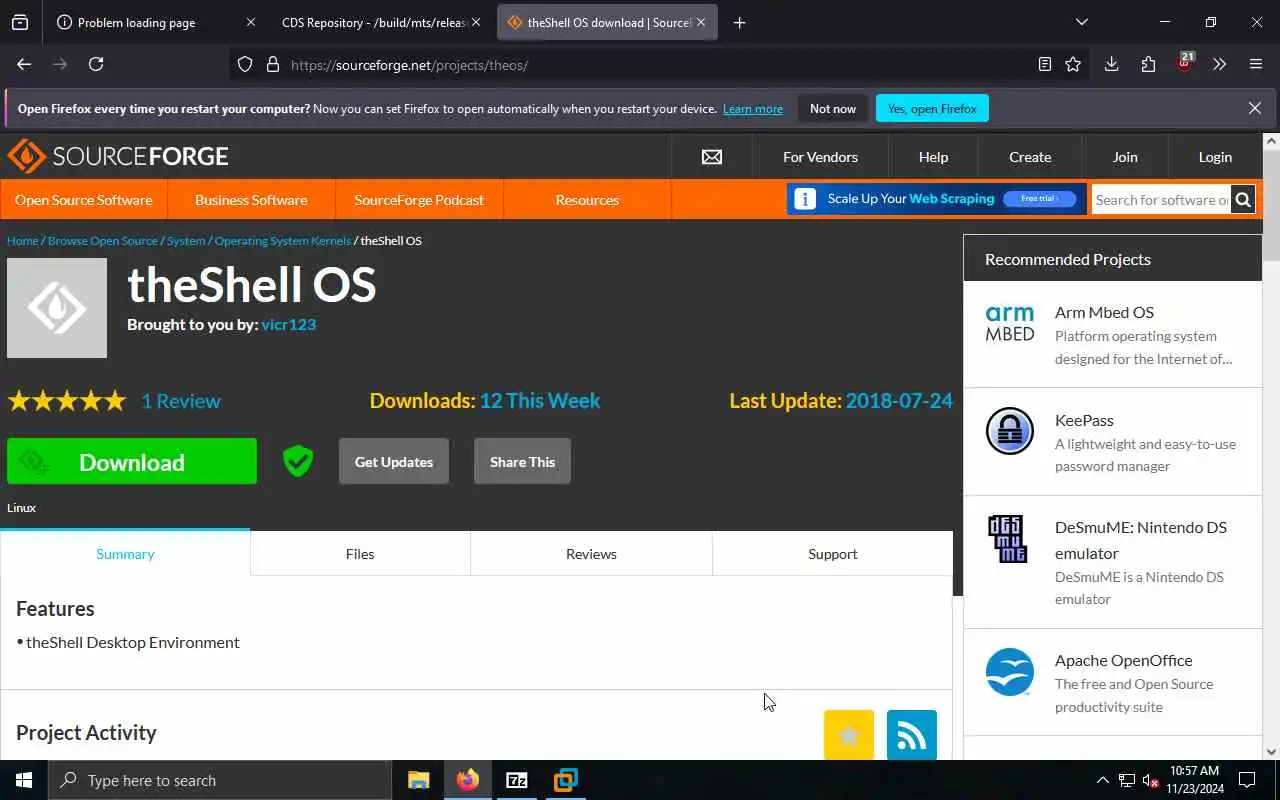Click the Get Updates button
The height and width of the screenshot is (800, 1280).
(x=394, y=461)
